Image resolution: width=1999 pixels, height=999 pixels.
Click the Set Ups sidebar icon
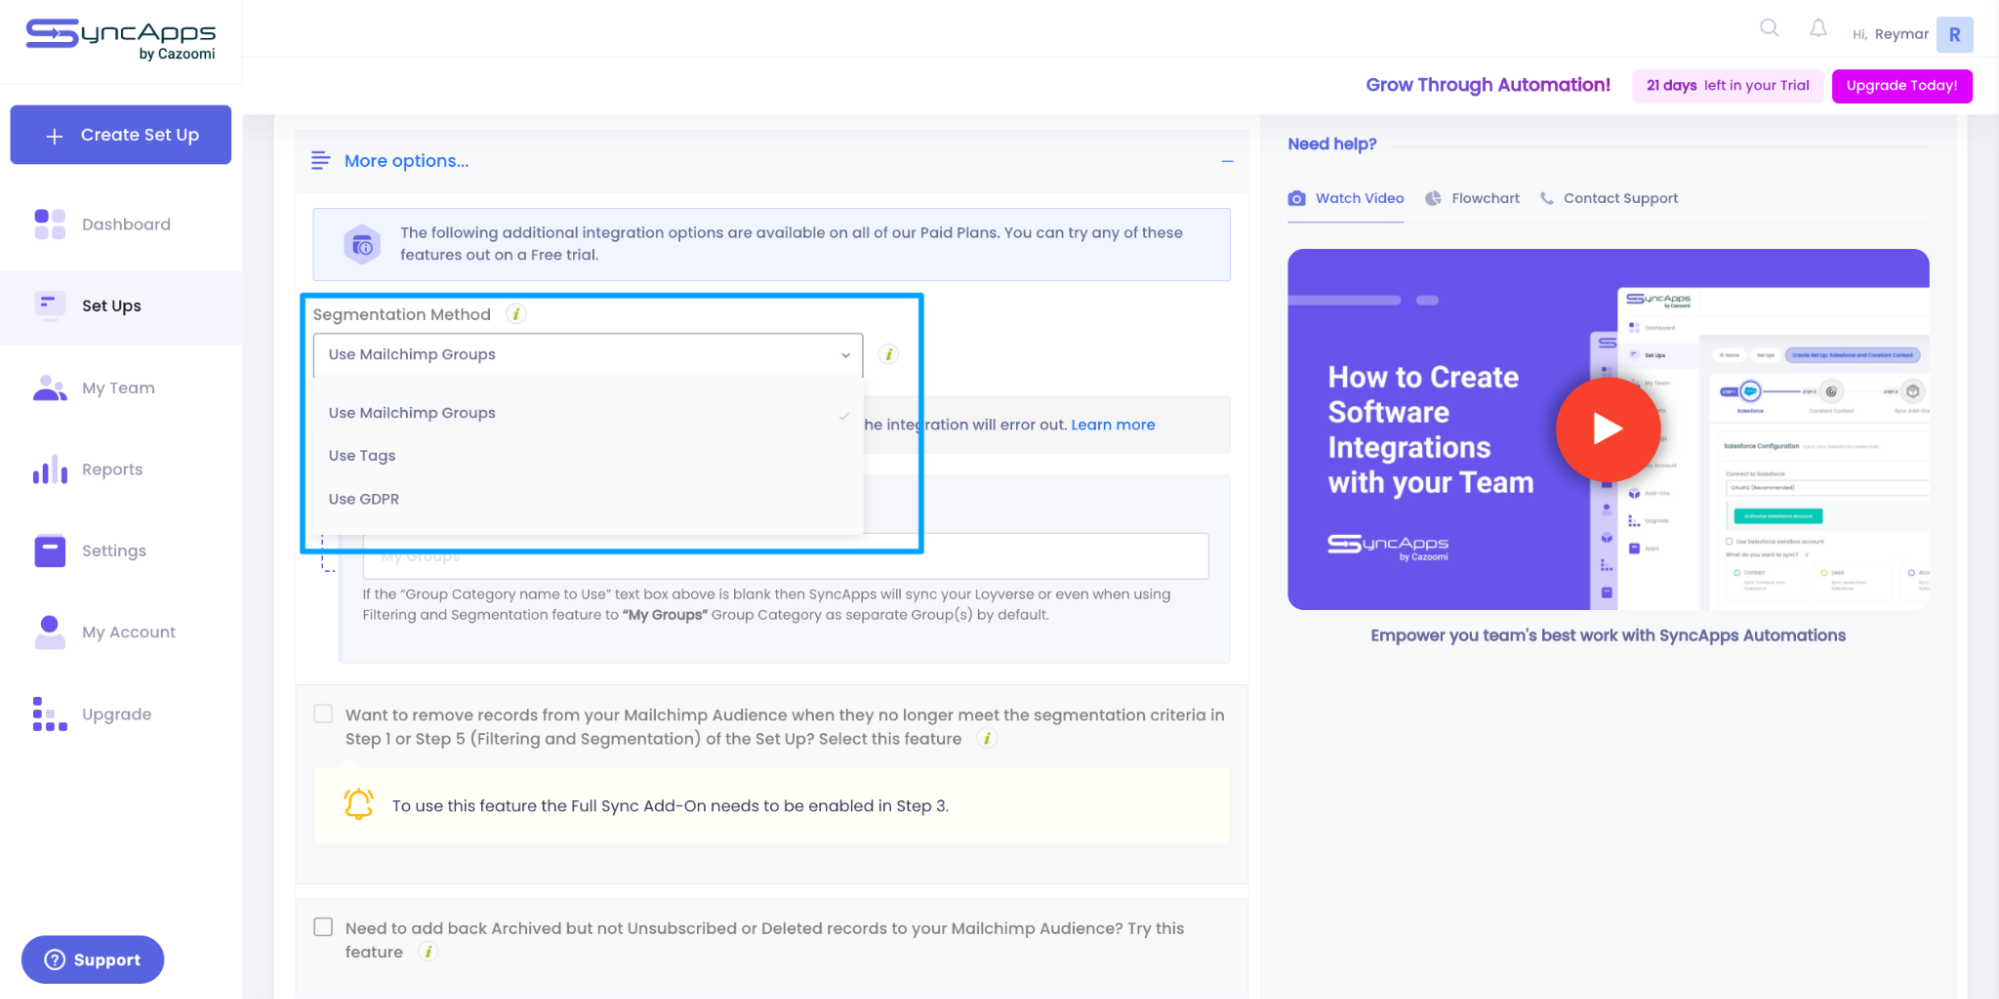tap(50, 305)
